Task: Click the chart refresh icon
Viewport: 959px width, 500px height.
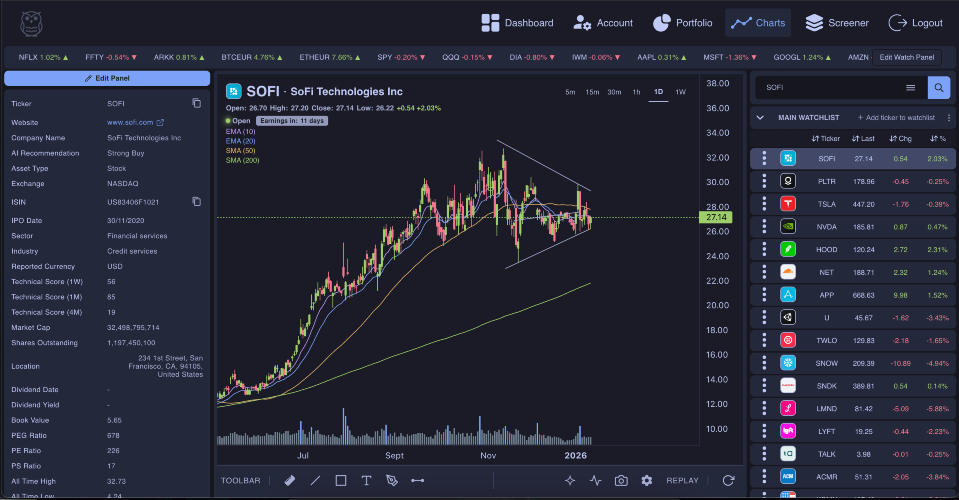Action: click(728, 480)
